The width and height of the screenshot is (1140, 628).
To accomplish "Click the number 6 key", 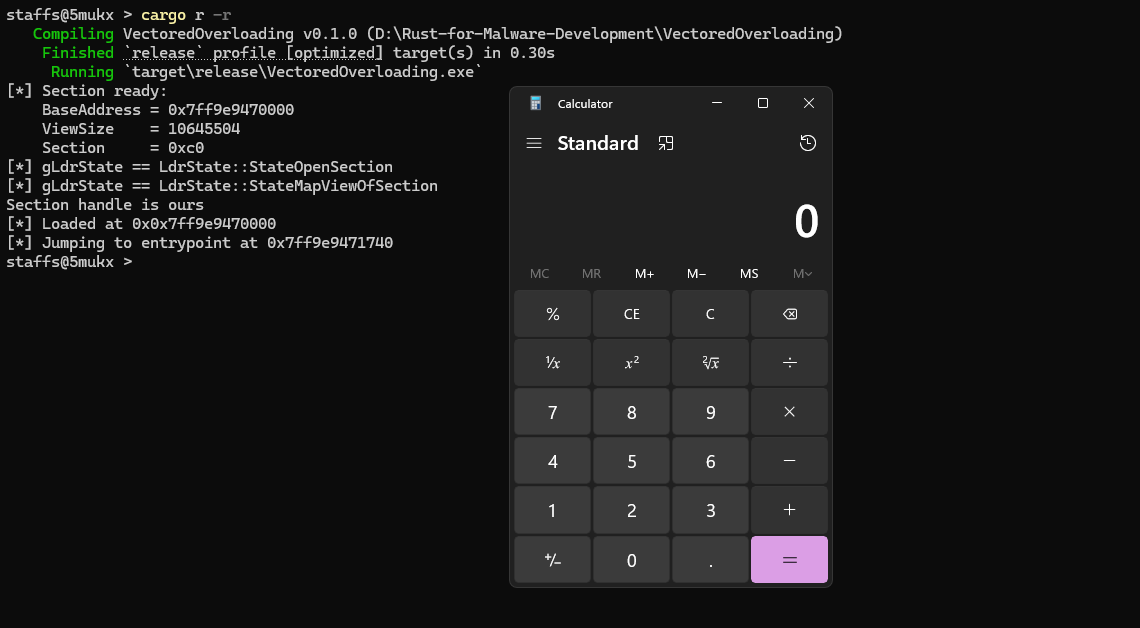I will point(710,461).
